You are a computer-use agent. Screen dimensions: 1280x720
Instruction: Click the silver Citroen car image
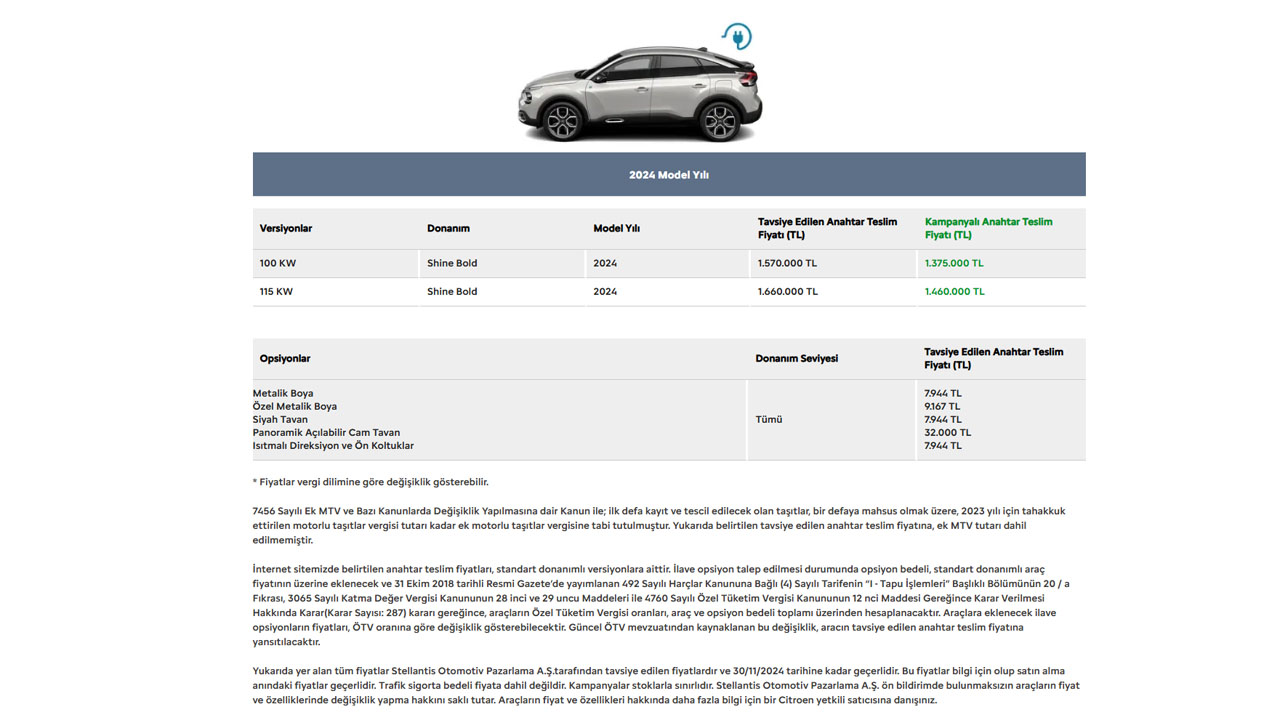(x=640, y=95)
